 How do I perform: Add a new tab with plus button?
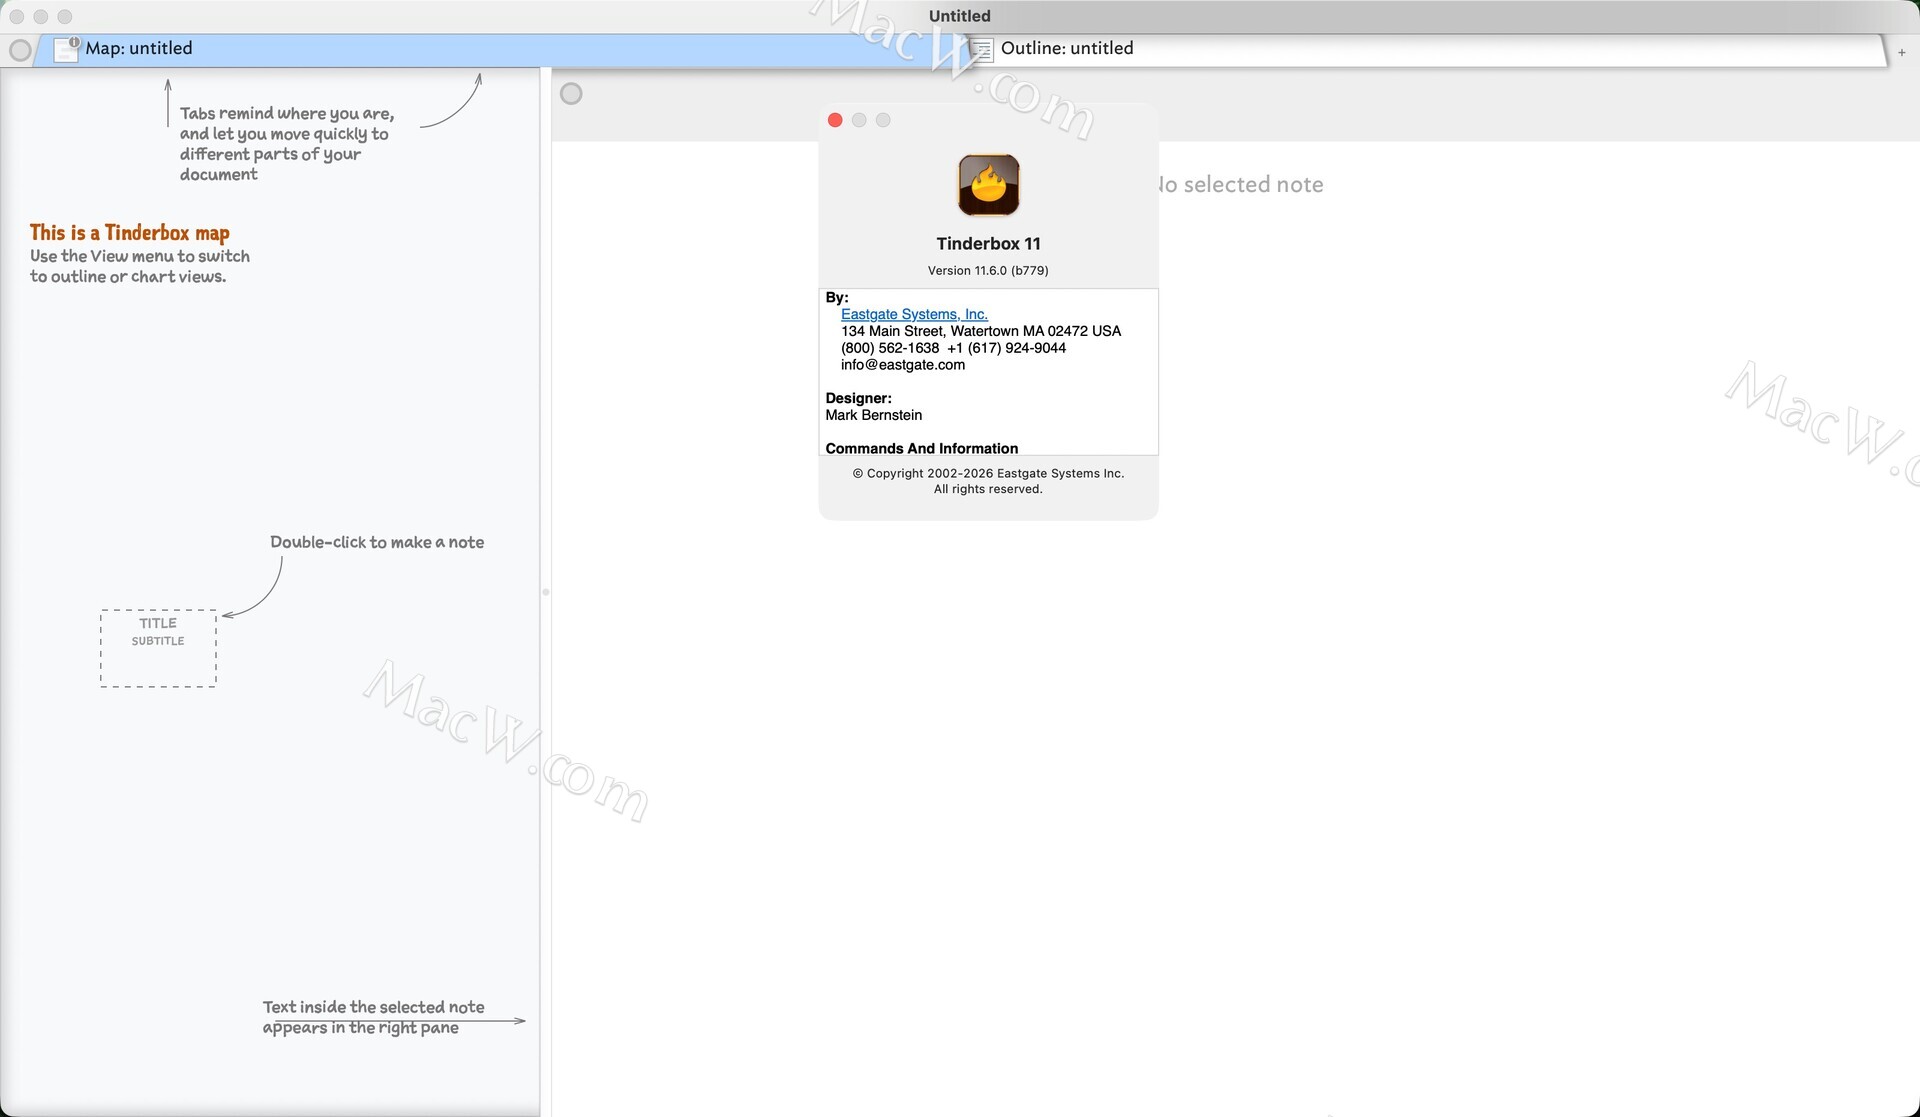1901,52
